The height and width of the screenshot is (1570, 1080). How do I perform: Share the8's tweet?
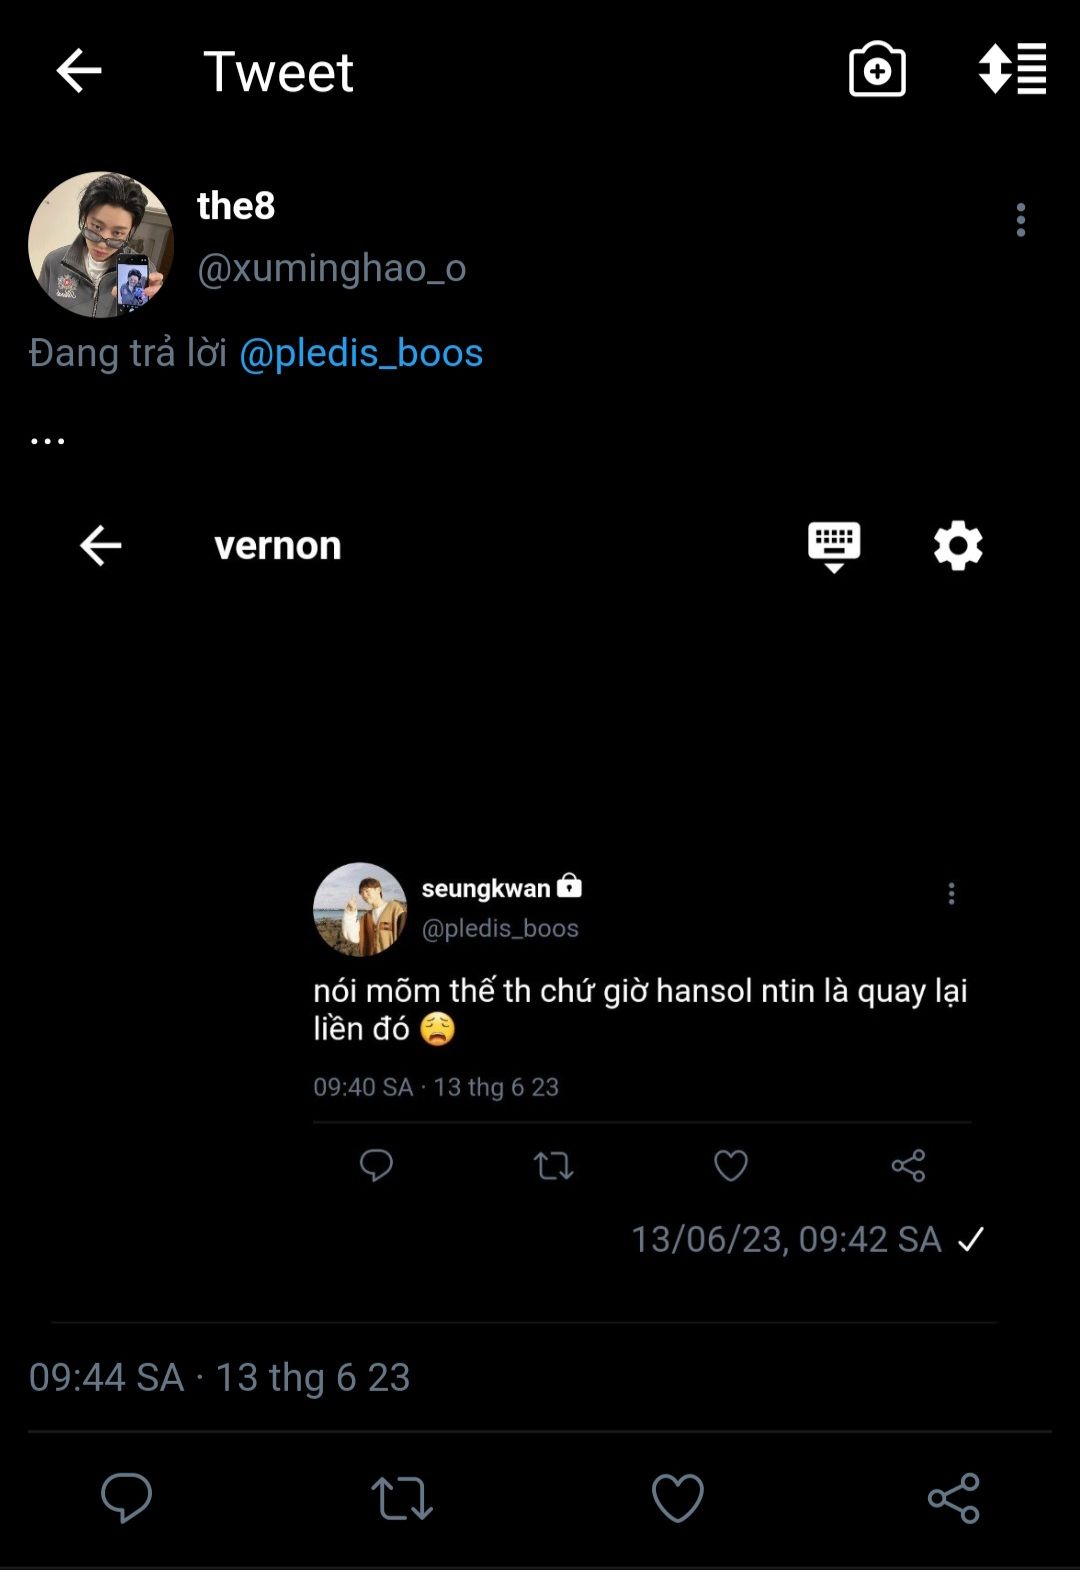click(x=953, y=1497)
